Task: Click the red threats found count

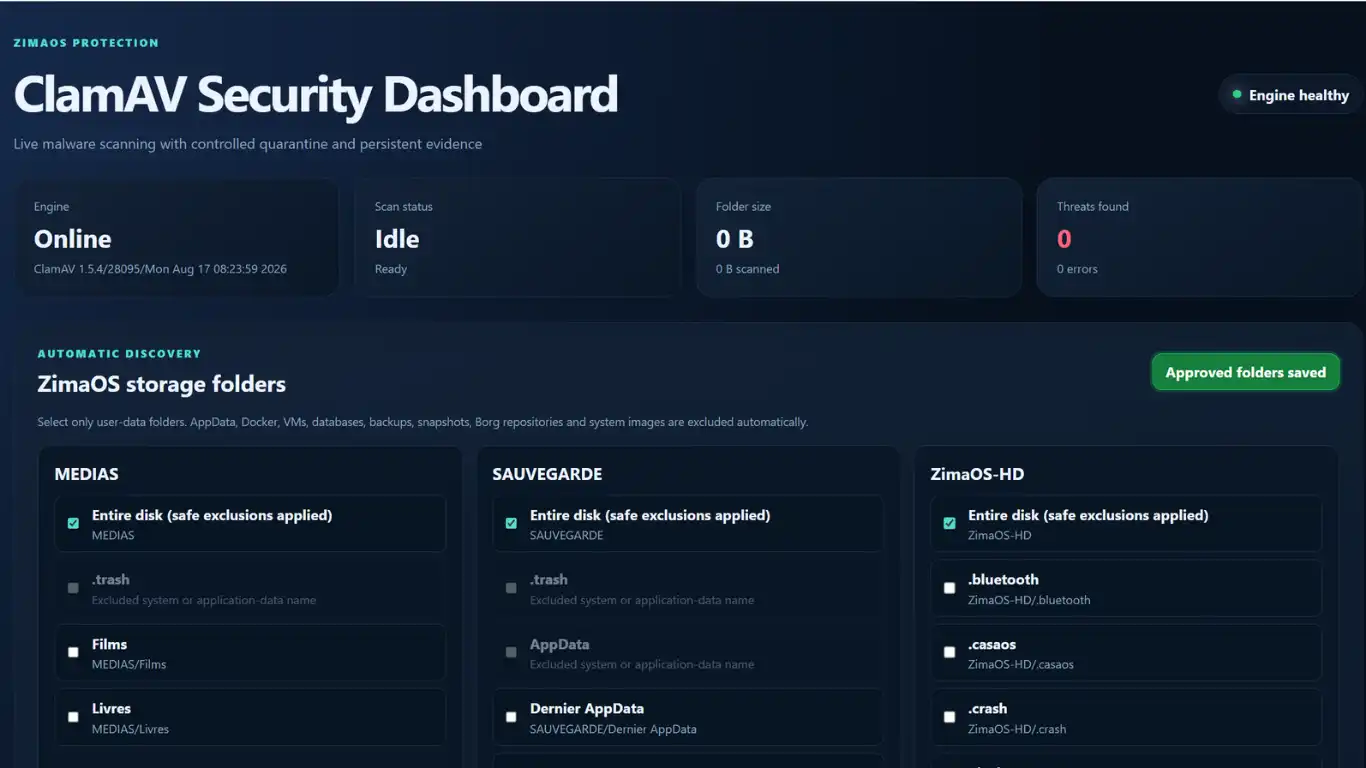Action: coord(1064,239)
